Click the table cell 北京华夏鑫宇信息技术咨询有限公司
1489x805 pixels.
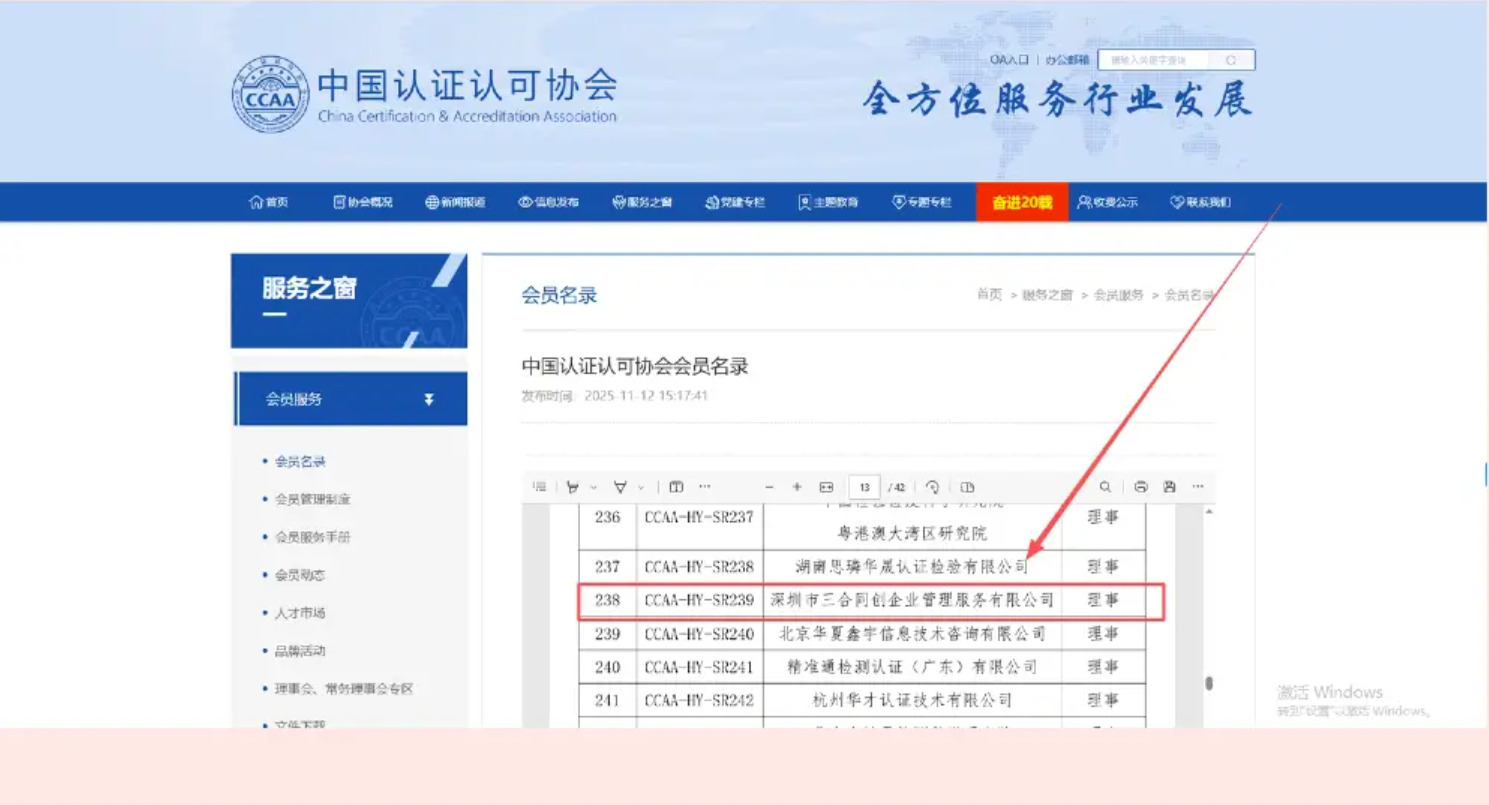912,634
